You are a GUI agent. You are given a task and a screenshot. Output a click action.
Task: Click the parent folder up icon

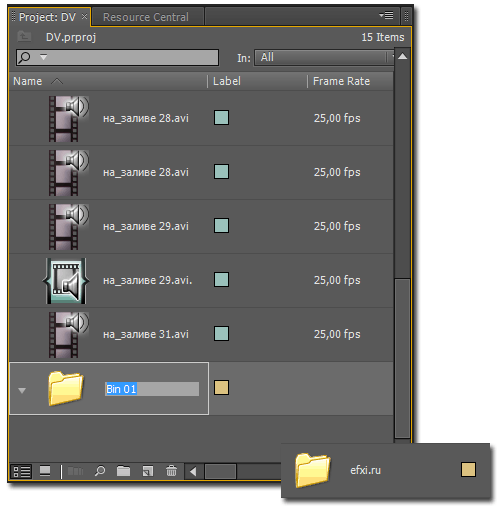tap(24, 36)
